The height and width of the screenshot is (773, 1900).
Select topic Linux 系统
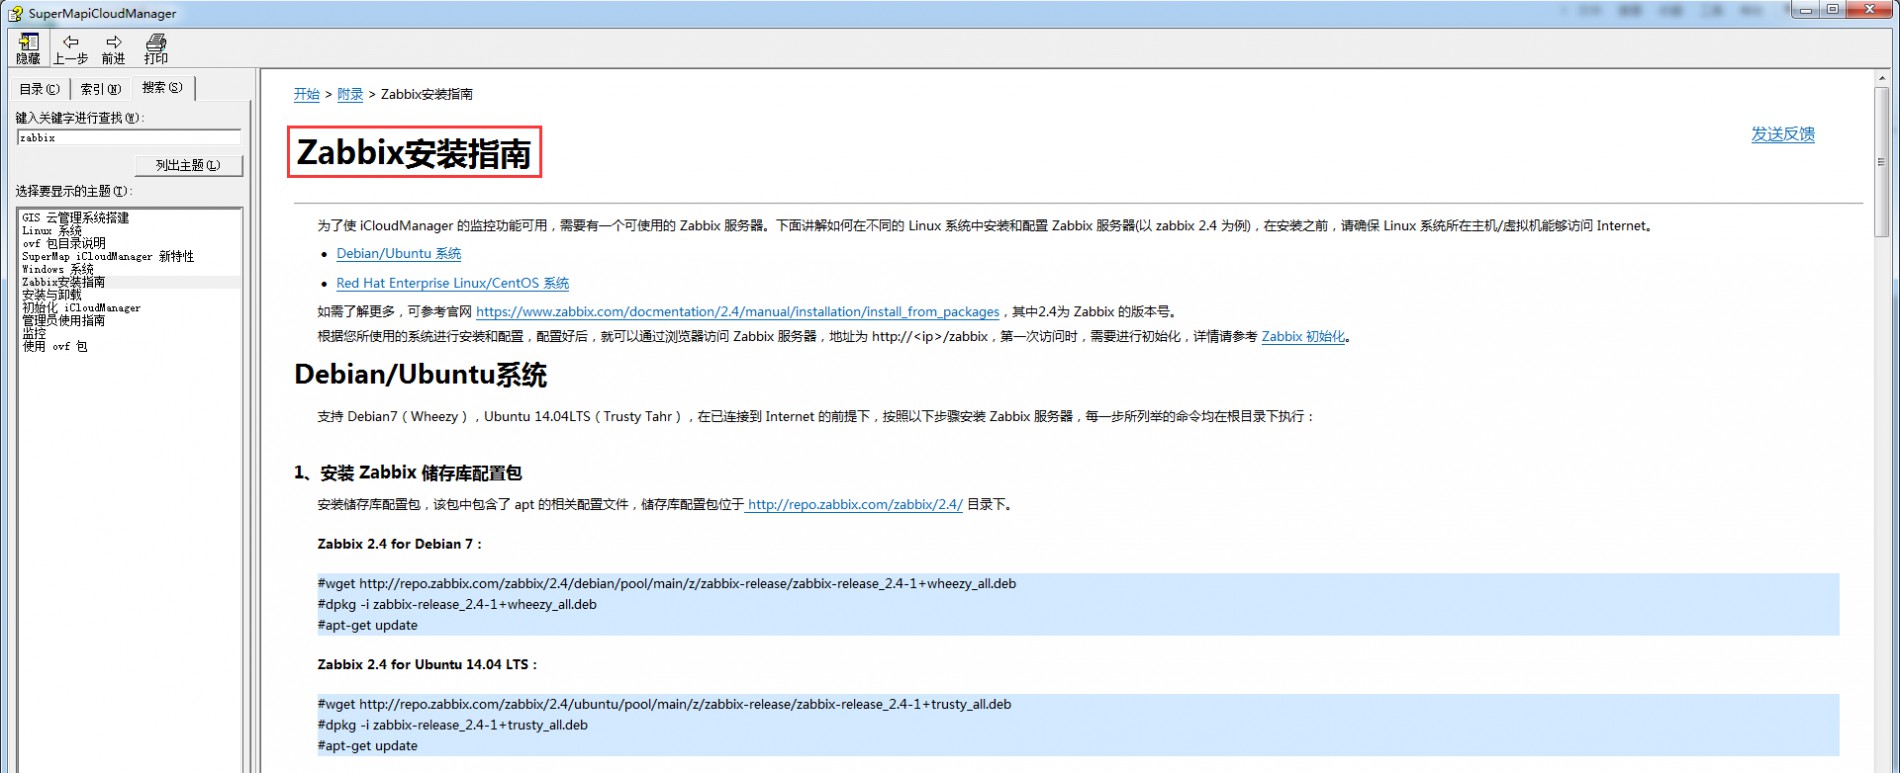click(52, 230)
